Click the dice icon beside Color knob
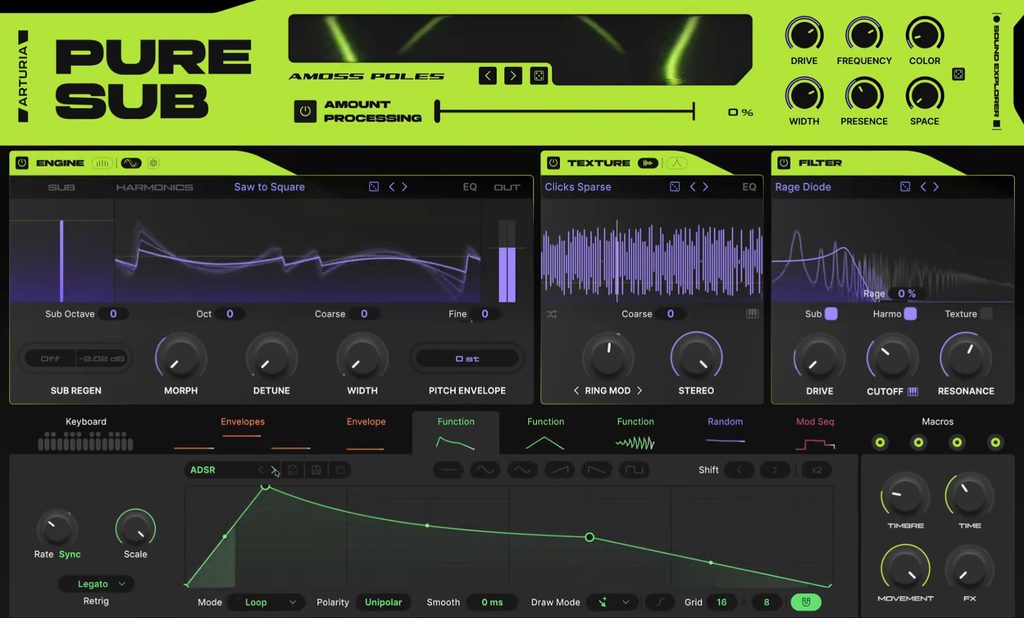This screenshot has width=1024, height=618. pyautogui.click(x=958, y=74)
